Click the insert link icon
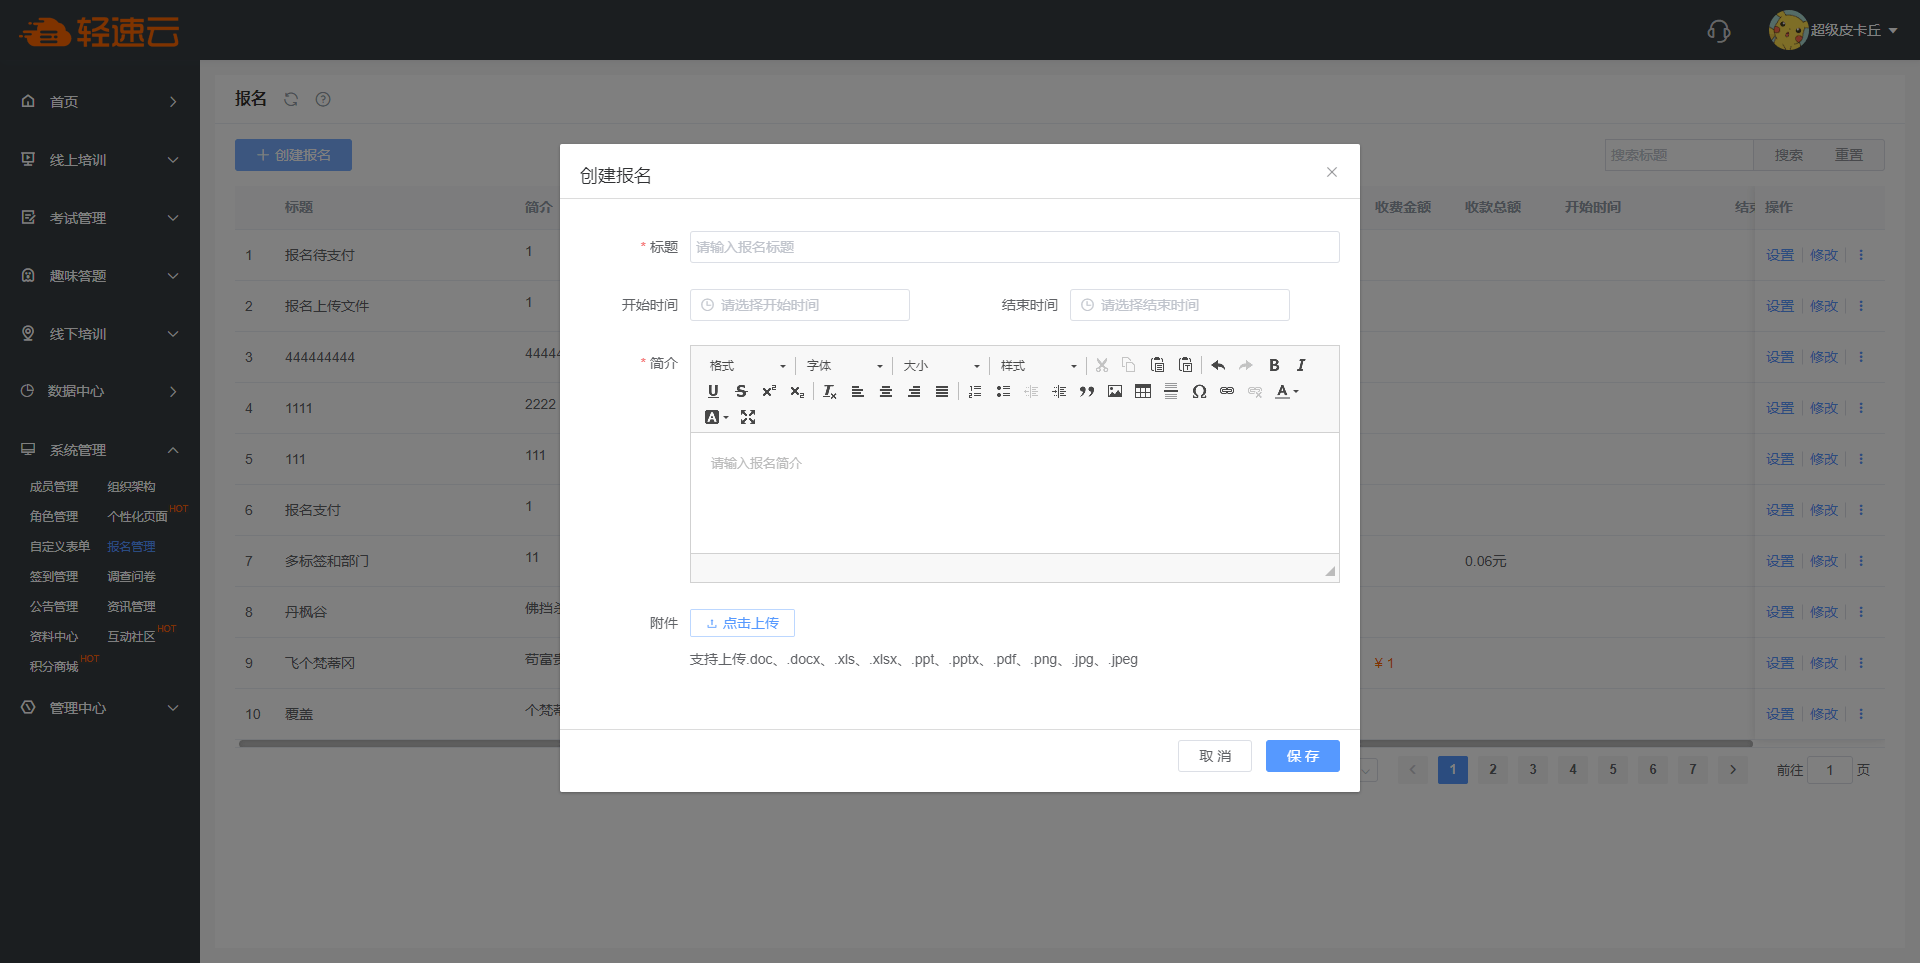The height and width of the screenshot is (963, 1920). point(1227,391)
